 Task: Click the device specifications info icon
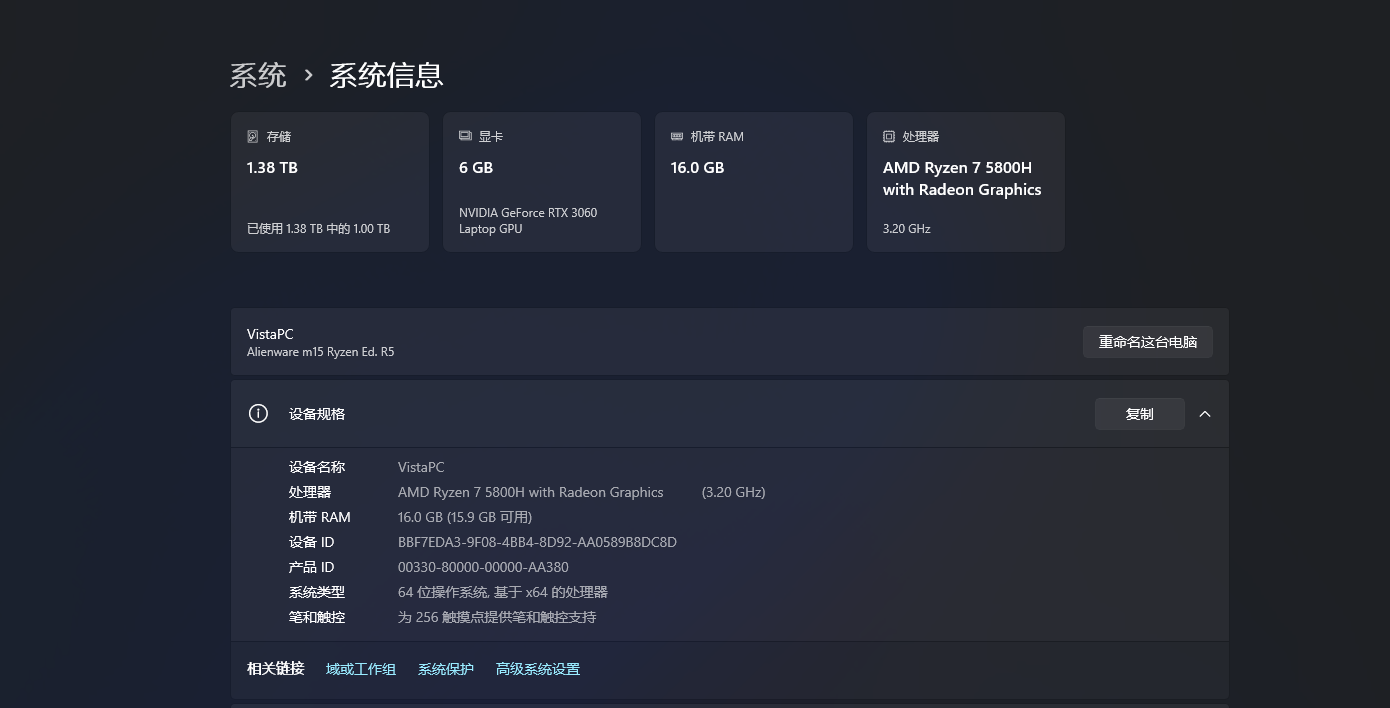[x=258, y=413]
